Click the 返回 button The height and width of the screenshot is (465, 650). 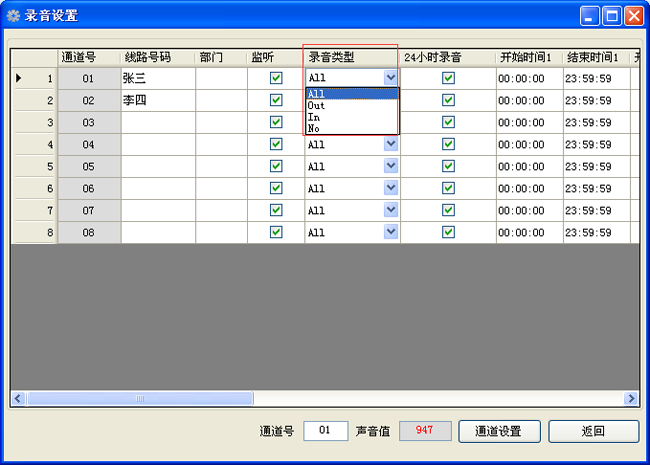coord(593,431)
